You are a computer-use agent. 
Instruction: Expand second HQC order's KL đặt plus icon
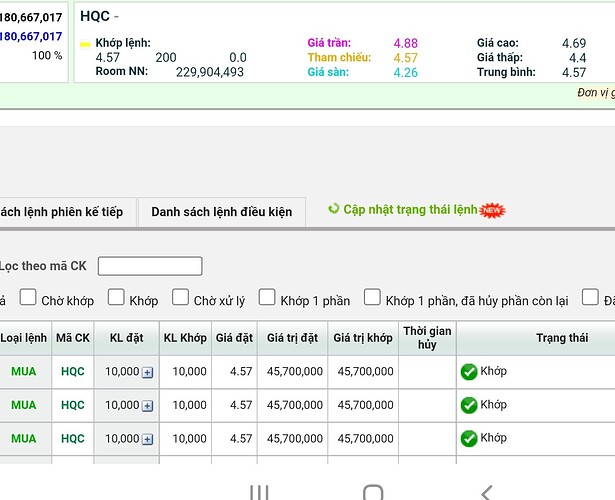coord(147,406)
